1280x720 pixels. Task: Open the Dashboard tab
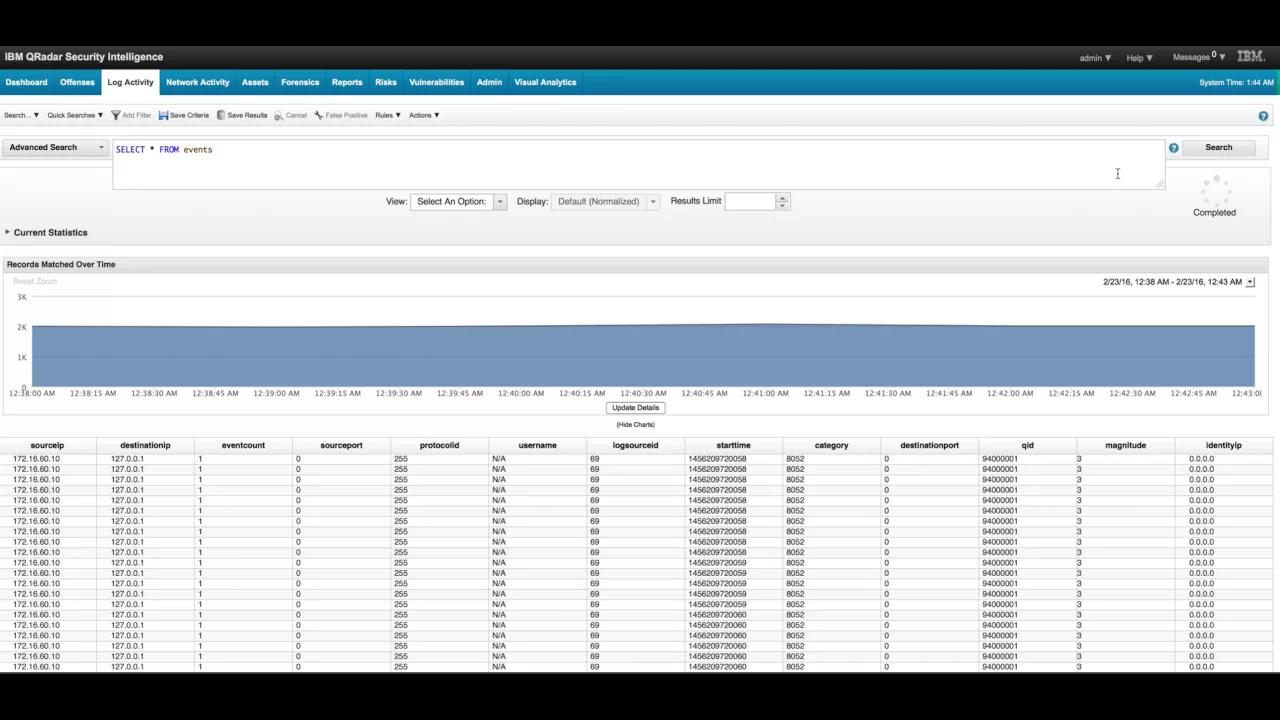point(26,82)
